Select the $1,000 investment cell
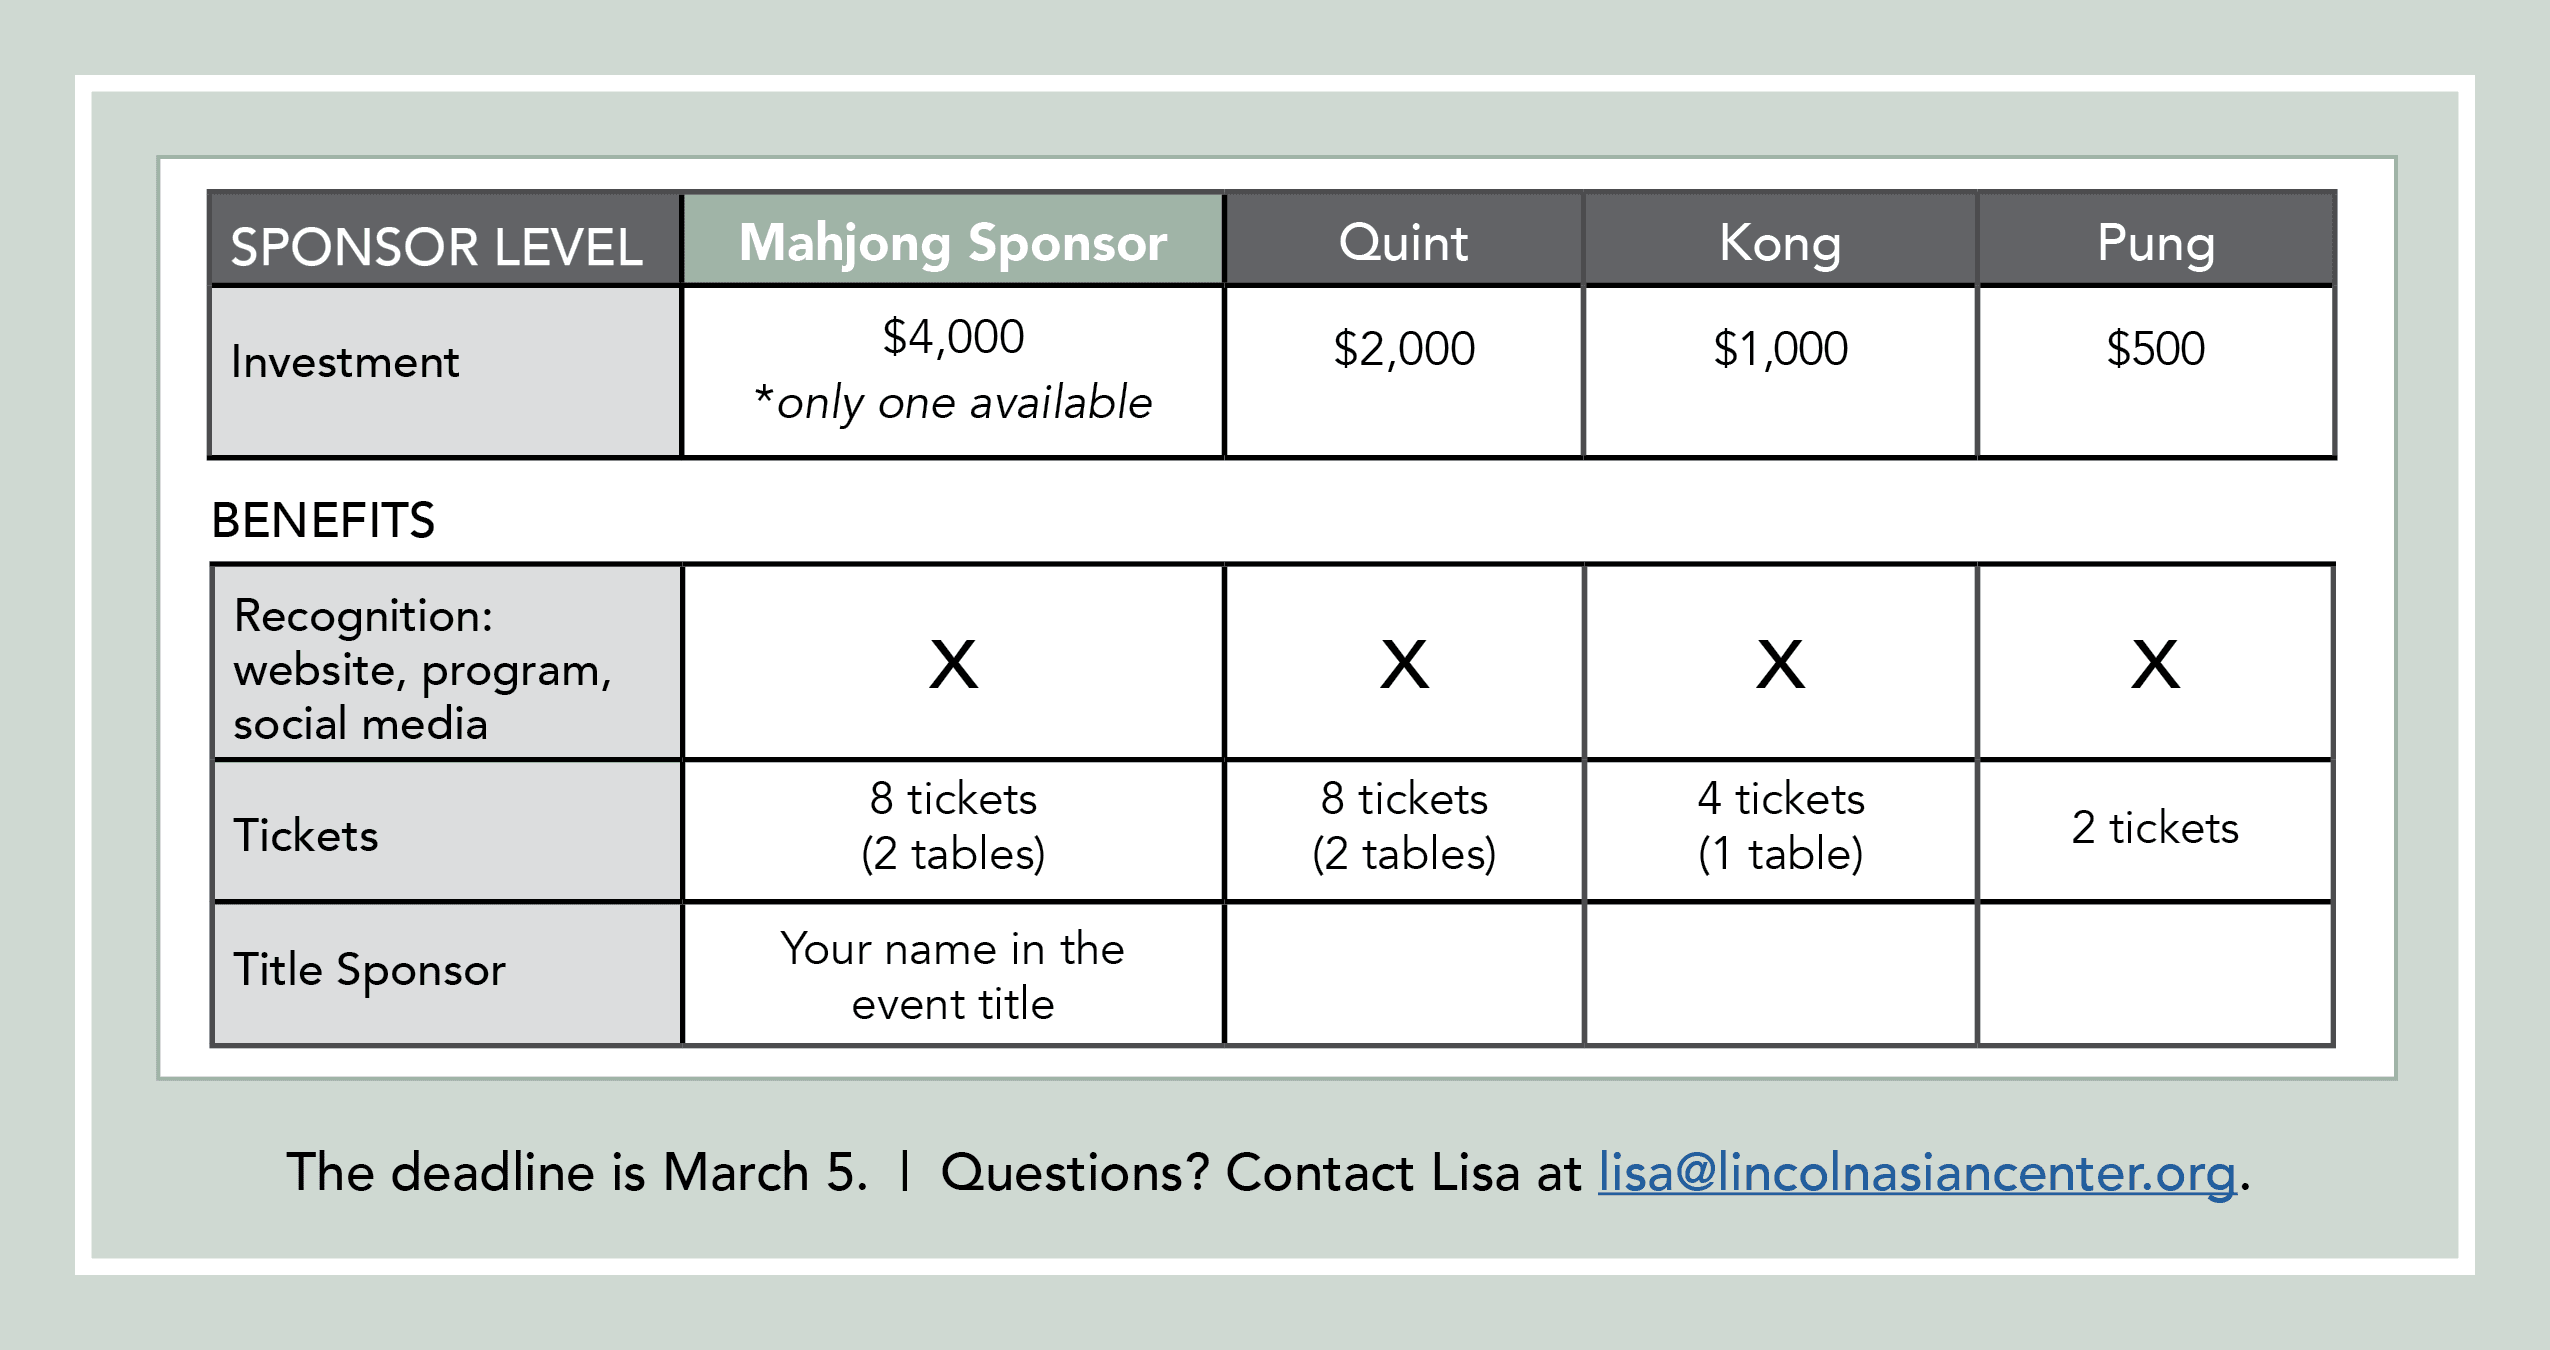Image resolution: width=2550 pixels, height=1350 pixels. click(x=1780, y=349)
